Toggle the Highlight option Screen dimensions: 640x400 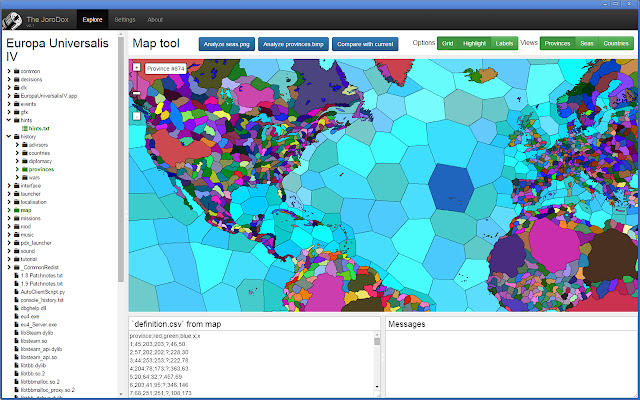pyautogui.click(x=474, y=43)
